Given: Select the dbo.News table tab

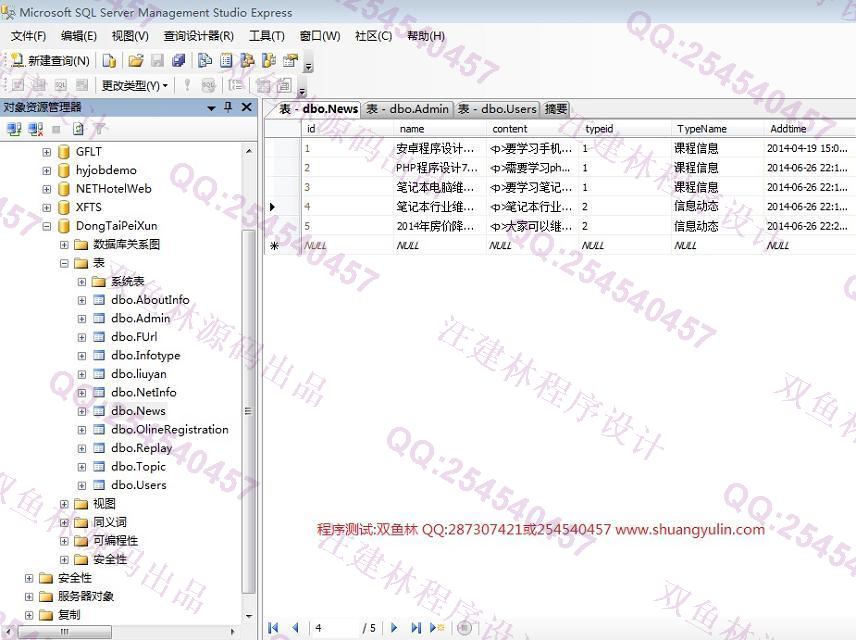Looking at the screenshot, I should [318, 109].
